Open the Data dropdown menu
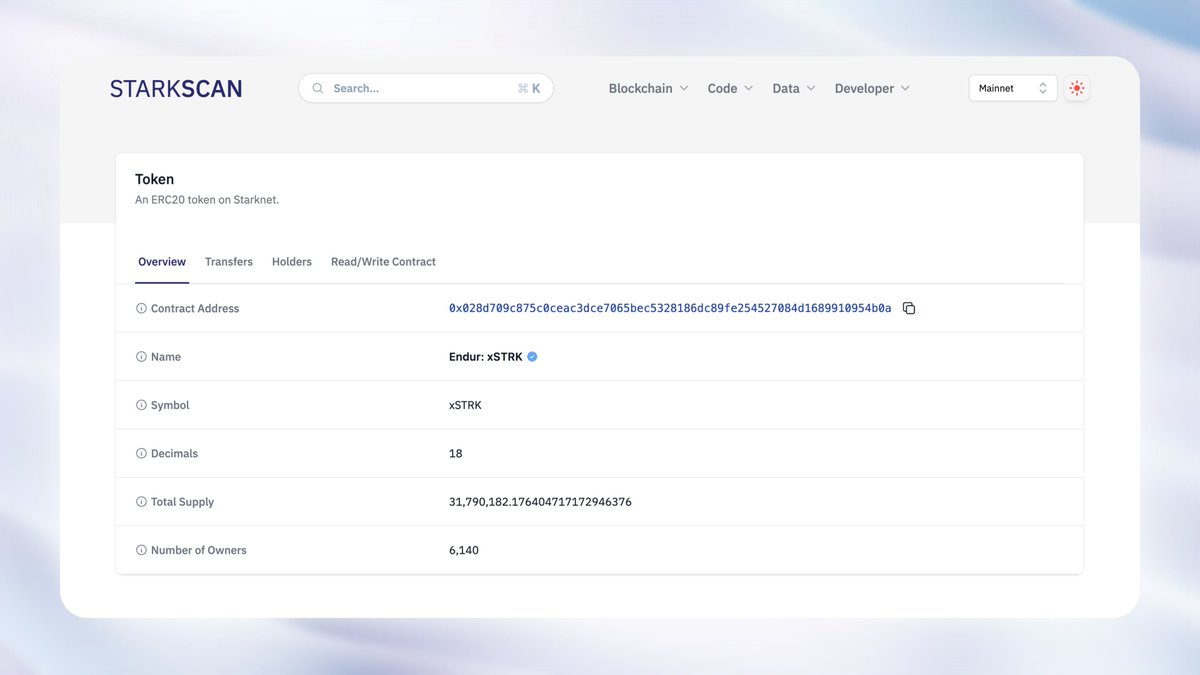 point(794,88)
